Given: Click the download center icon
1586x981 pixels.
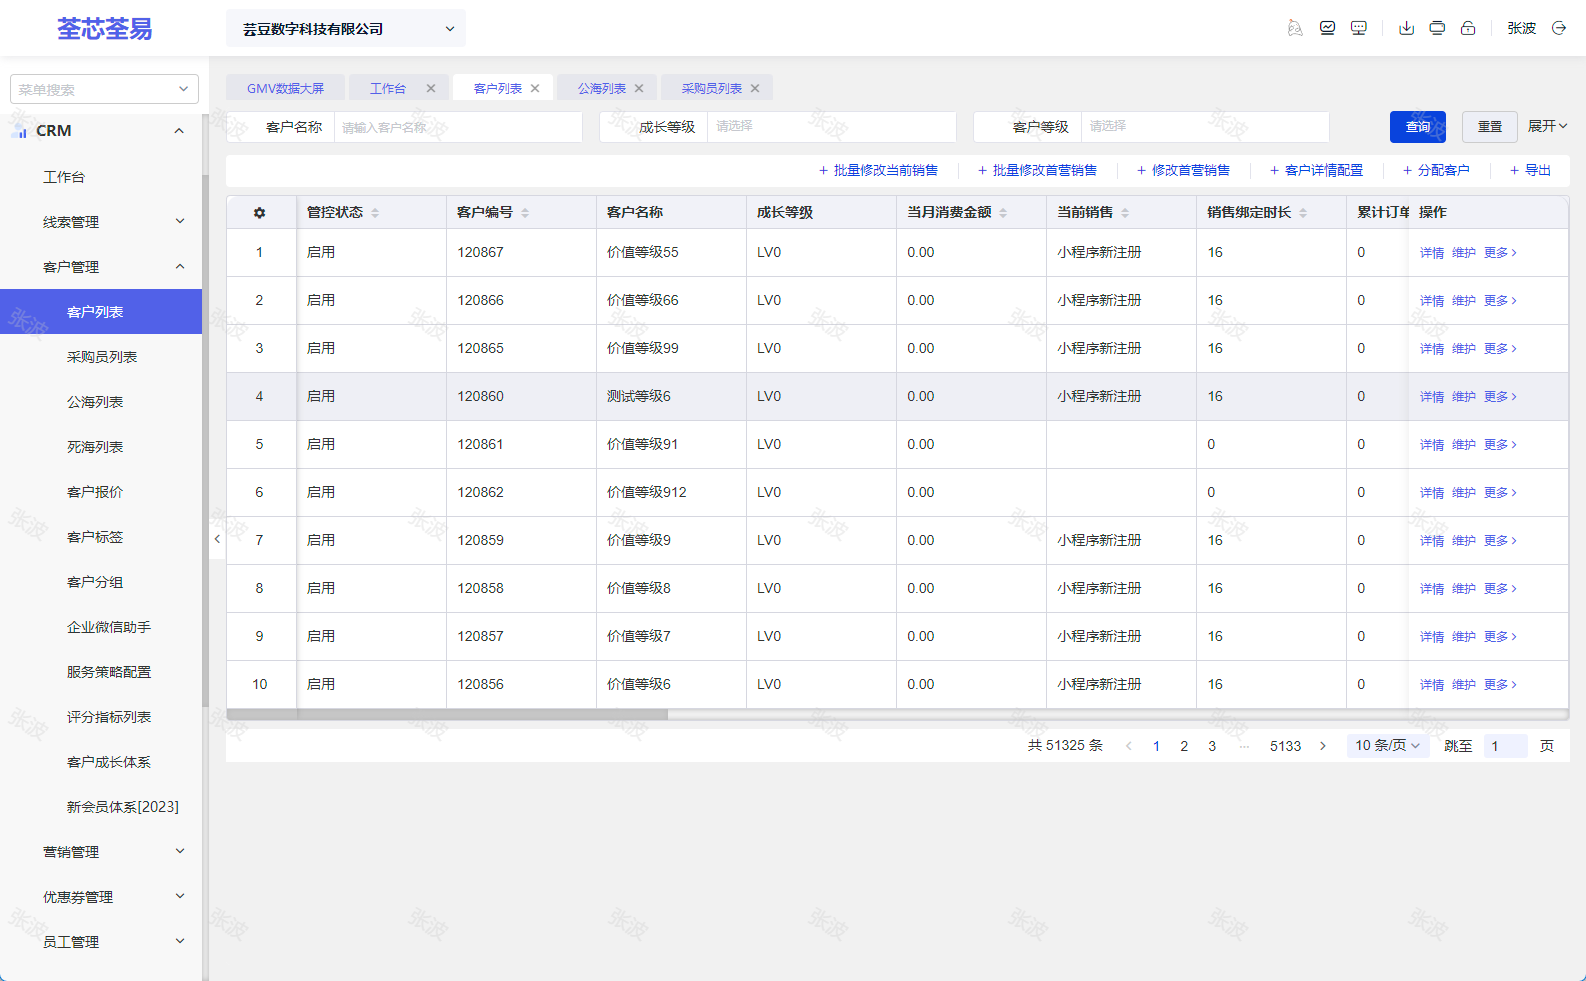Looking at the screenshot, I should 1406,28.
